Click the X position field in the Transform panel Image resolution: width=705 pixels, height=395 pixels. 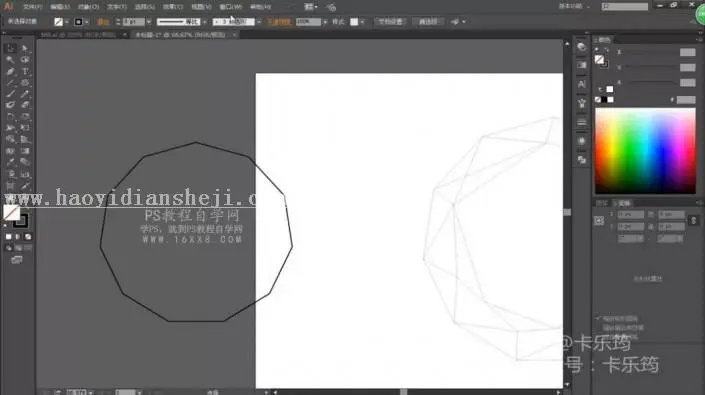(630, 215)
